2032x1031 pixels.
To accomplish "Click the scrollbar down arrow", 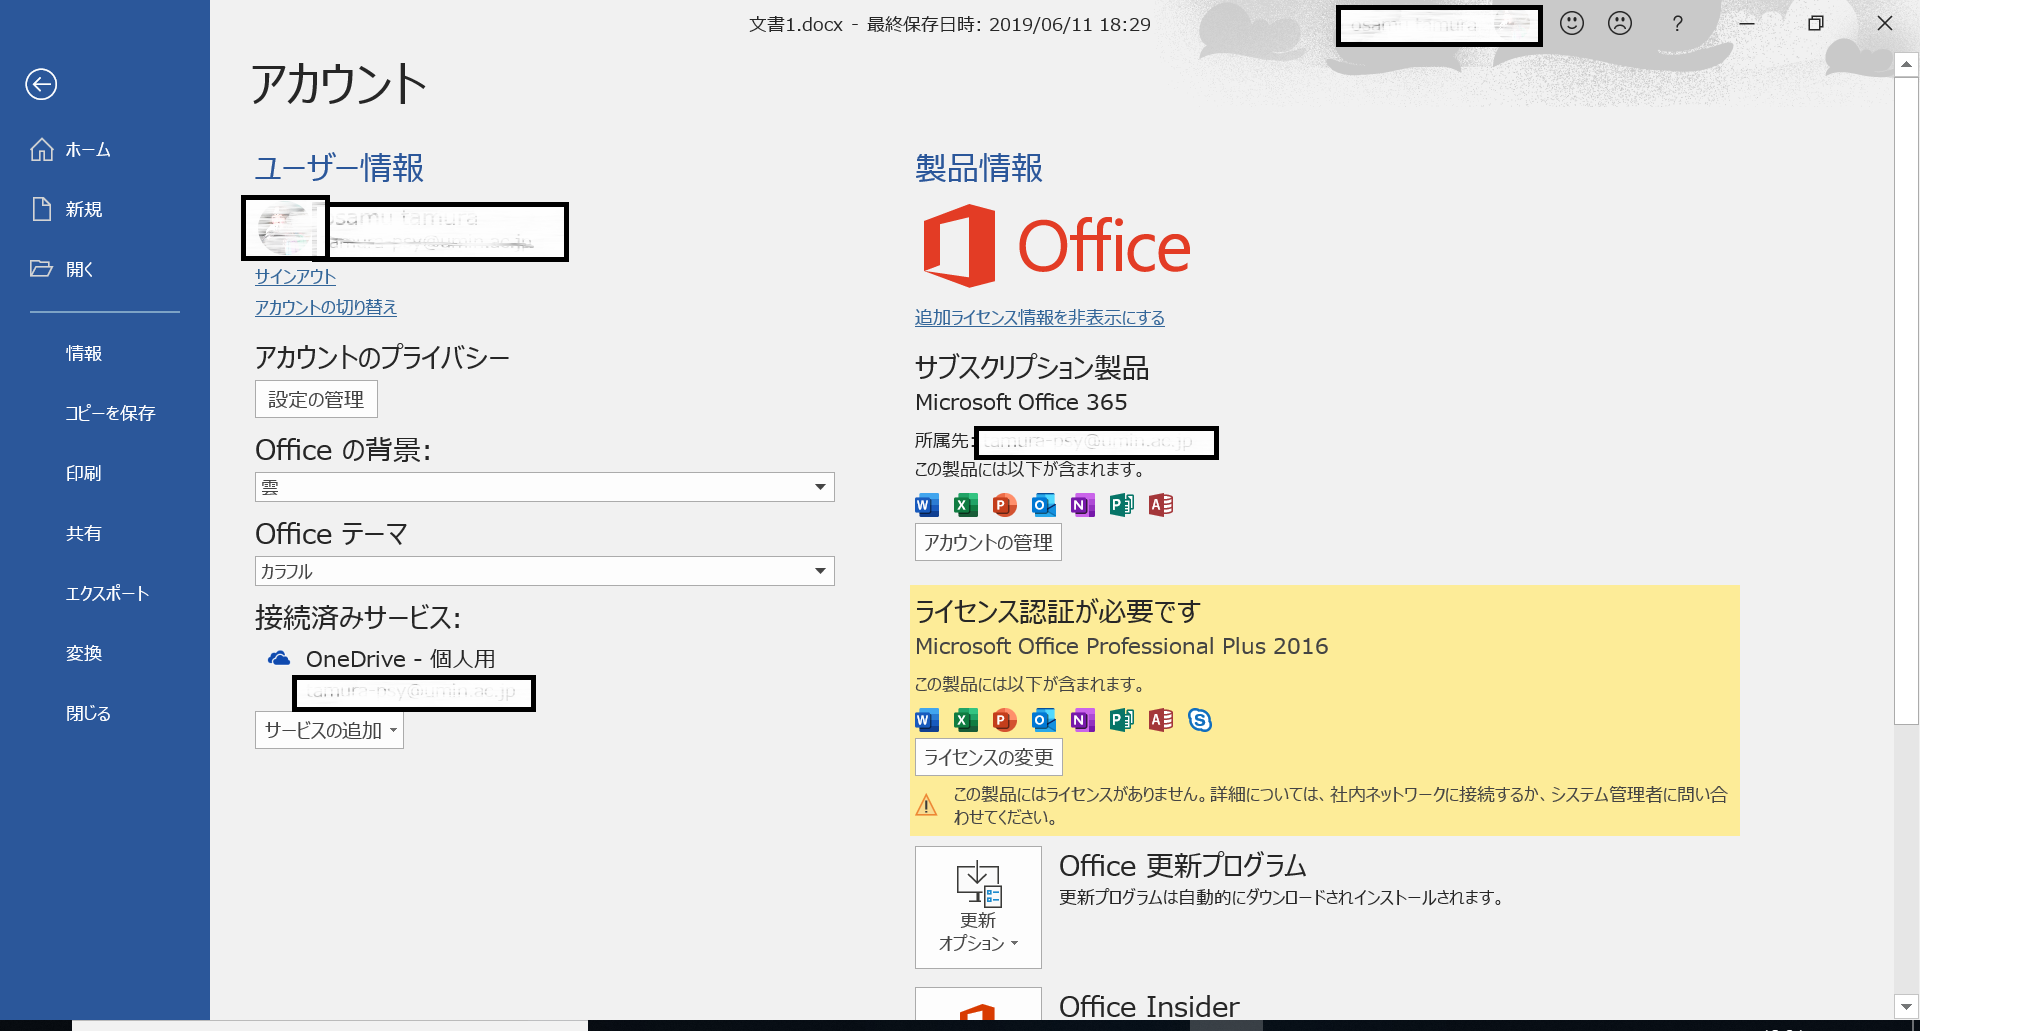I will (x=1906, y=1007).
